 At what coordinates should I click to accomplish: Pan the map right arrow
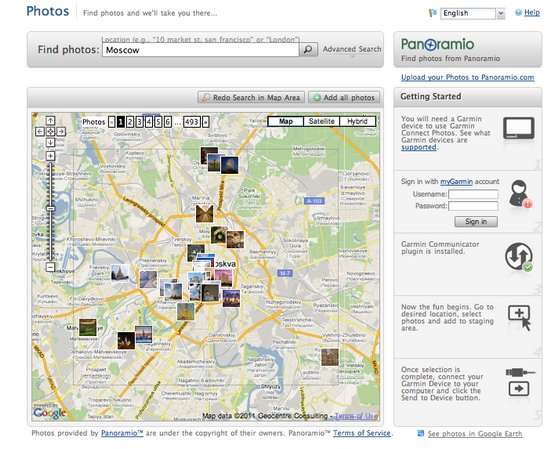click(x=61, y=131)
